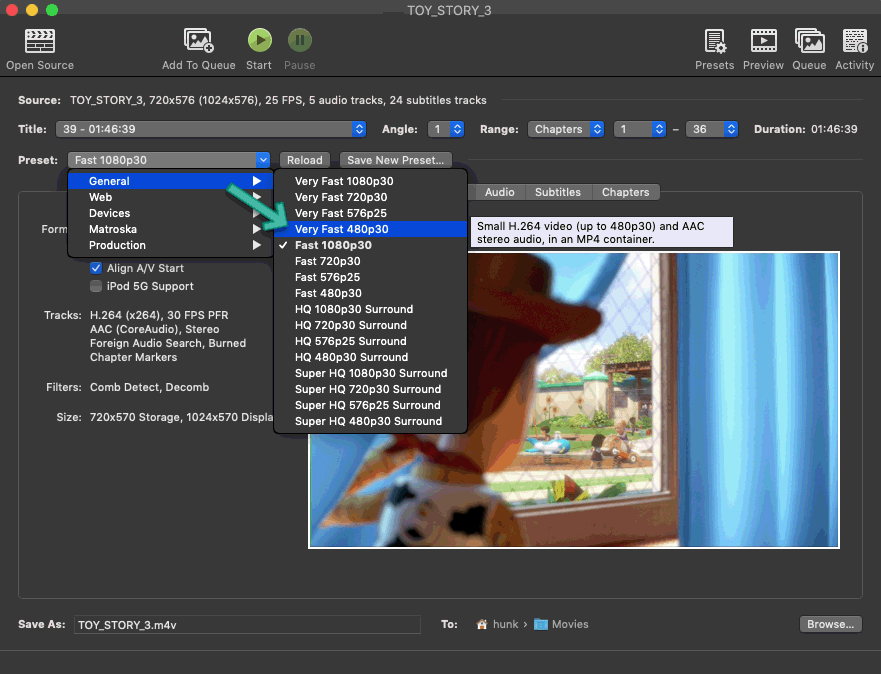Click the 720x570 Storage size text
The image size is (881, 674).
[181, 417]
